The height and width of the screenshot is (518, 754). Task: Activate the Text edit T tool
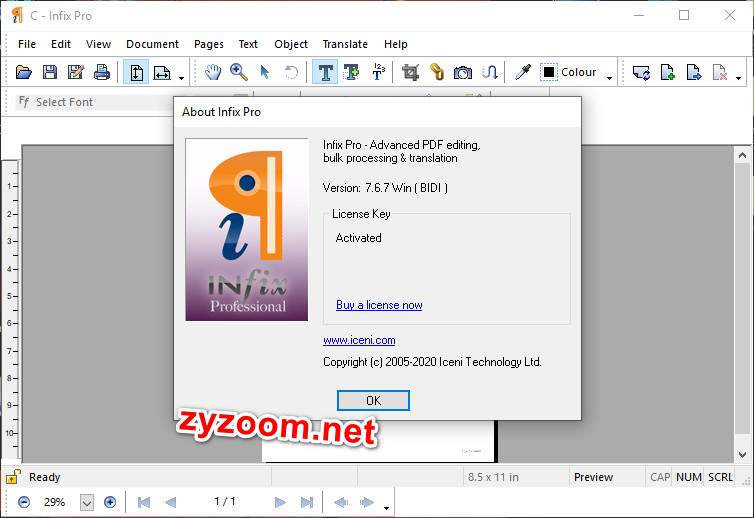pyautogui.click(x=325, y=72)
